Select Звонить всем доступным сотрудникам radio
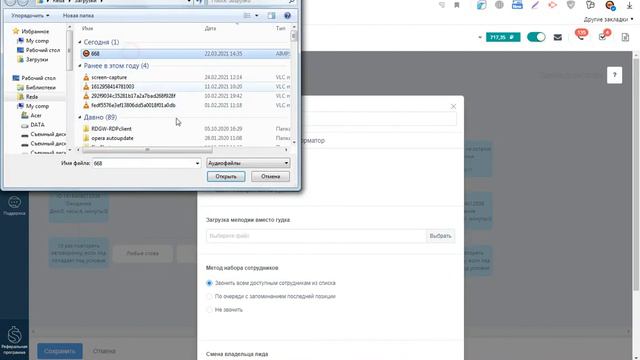The width and height of the screenshot is (640, 360). click(x=209, y=283)
